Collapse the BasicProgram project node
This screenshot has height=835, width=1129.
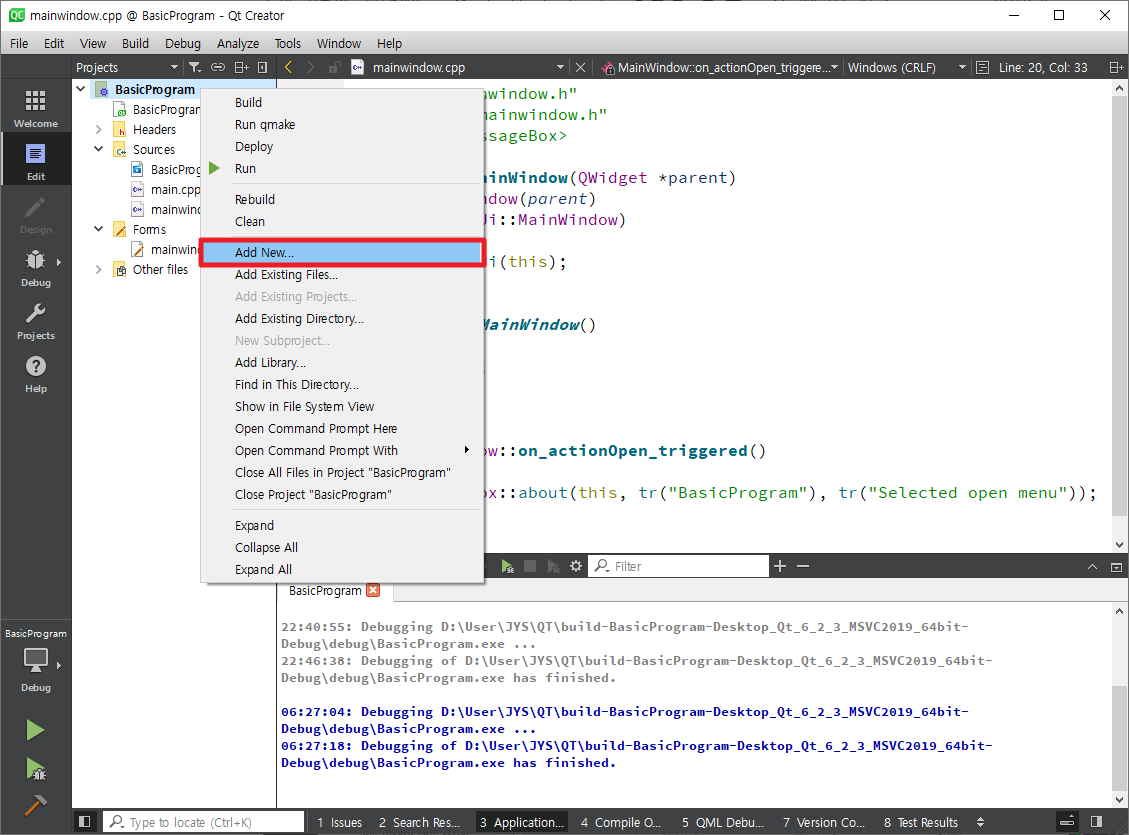click(x=81, y=89)
